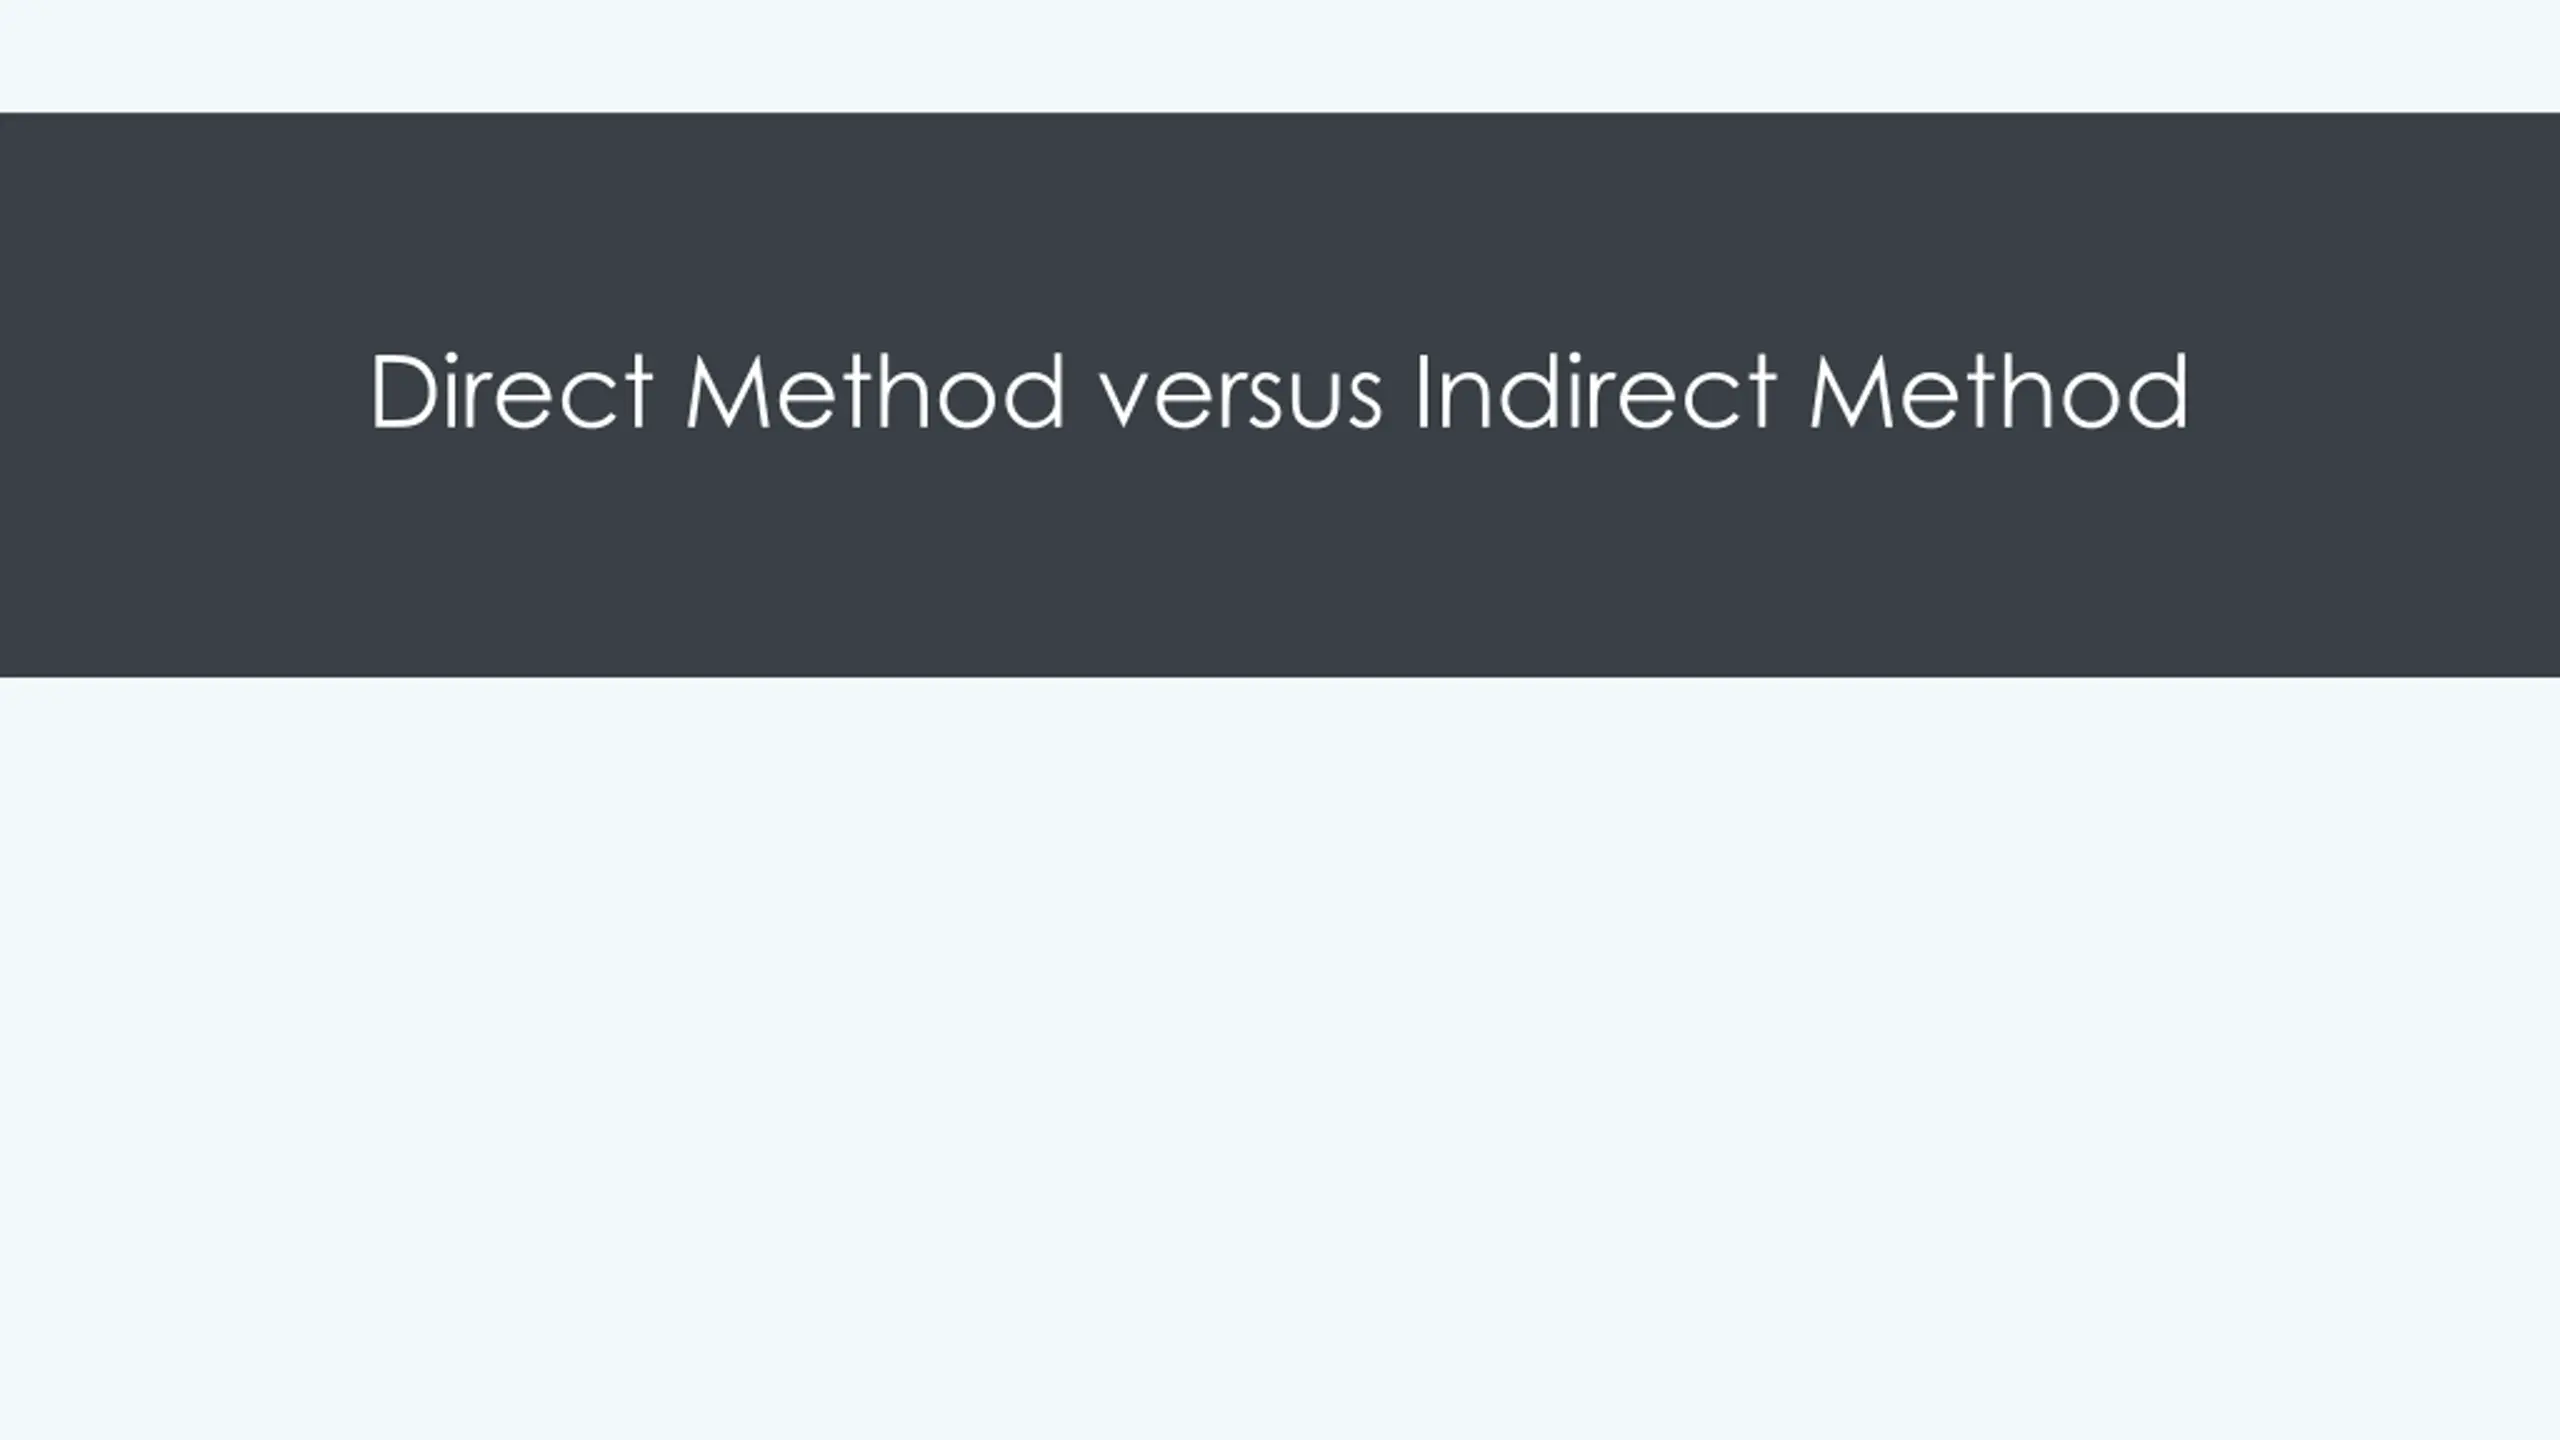Click the capital "M" after the word "Indirect"
Image resolution: width=2560 pixels, height=1440 pixels.
[1851, 392]
